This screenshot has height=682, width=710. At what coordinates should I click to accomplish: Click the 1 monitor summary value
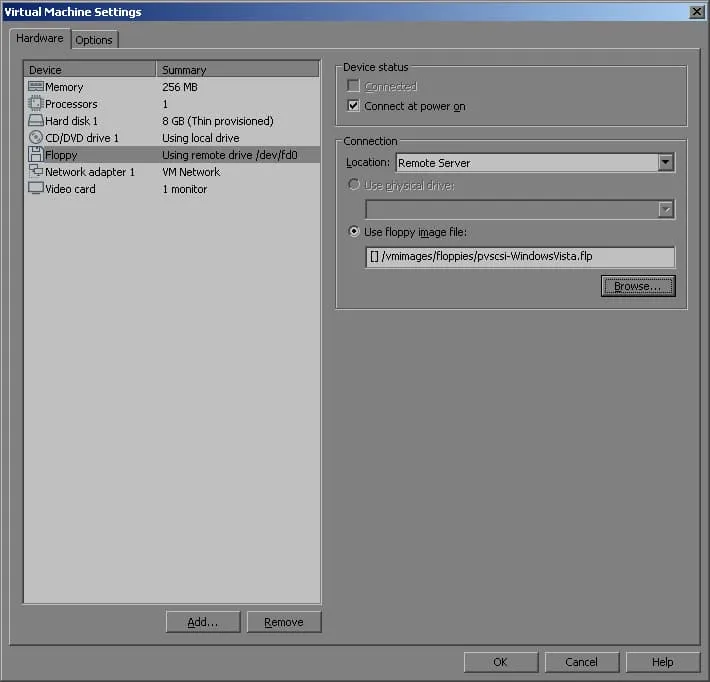184,189
